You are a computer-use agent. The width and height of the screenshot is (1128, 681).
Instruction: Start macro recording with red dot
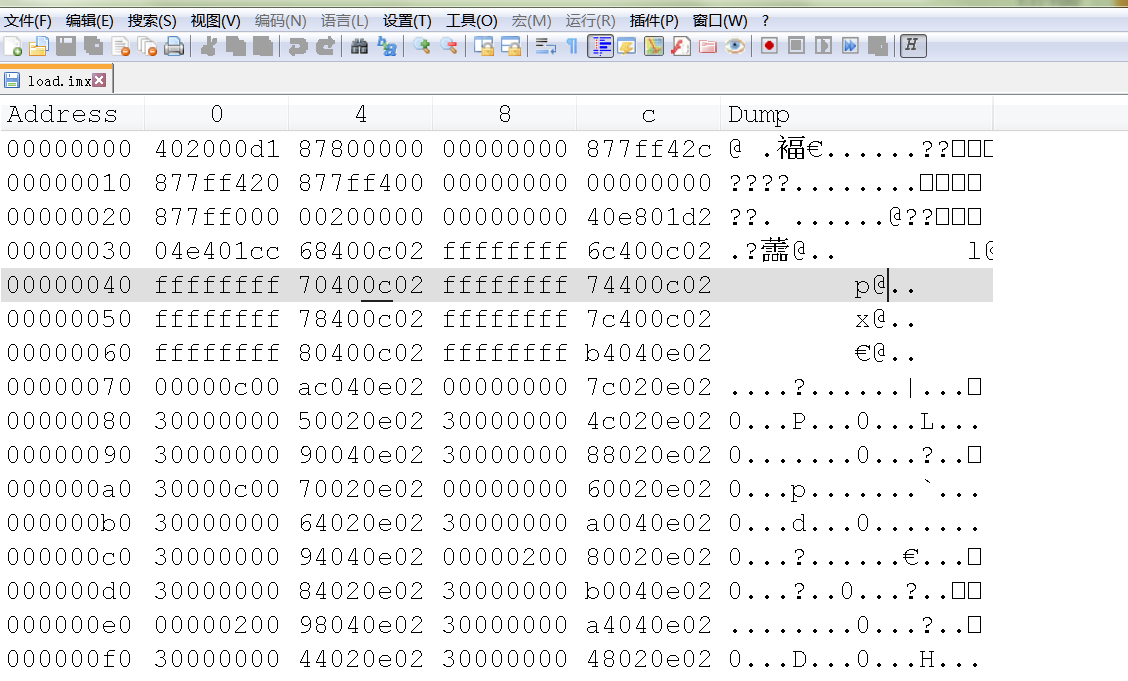[x=769, y=45]
